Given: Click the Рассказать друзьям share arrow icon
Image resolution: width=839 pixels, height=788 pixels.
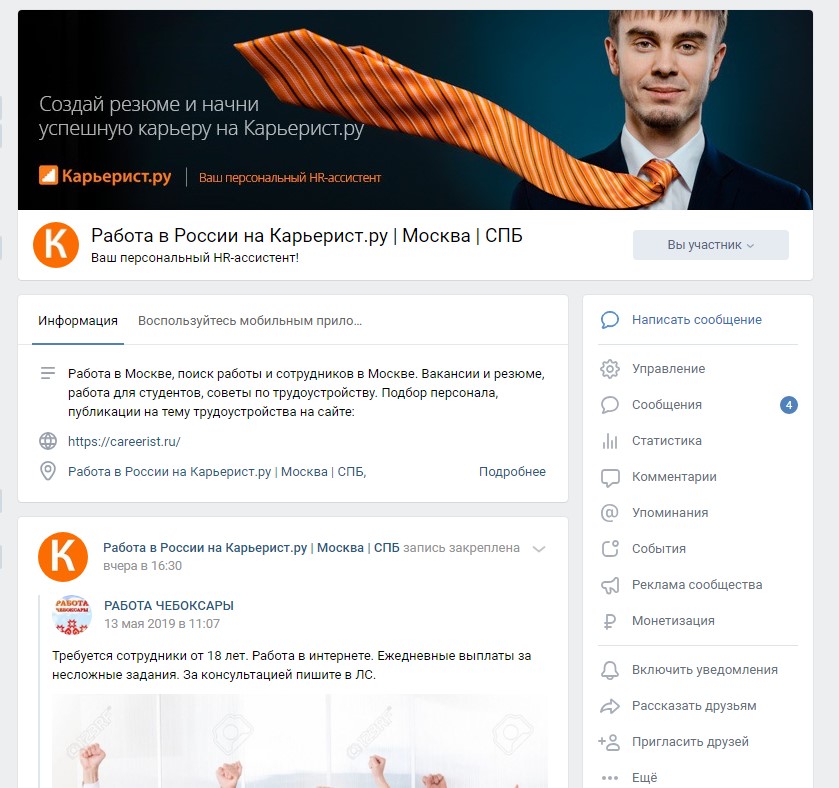Looking at the screenshot, I should coord(610,706).
